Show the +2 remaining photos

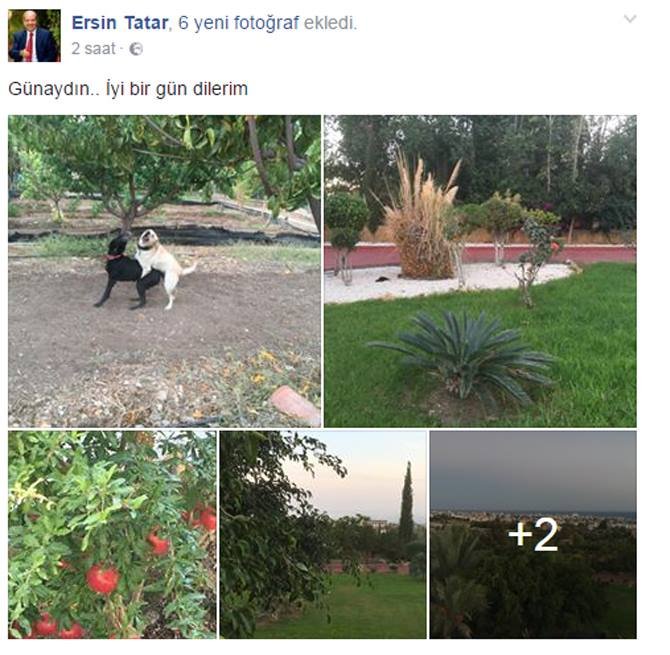click(x=533, y=535)
